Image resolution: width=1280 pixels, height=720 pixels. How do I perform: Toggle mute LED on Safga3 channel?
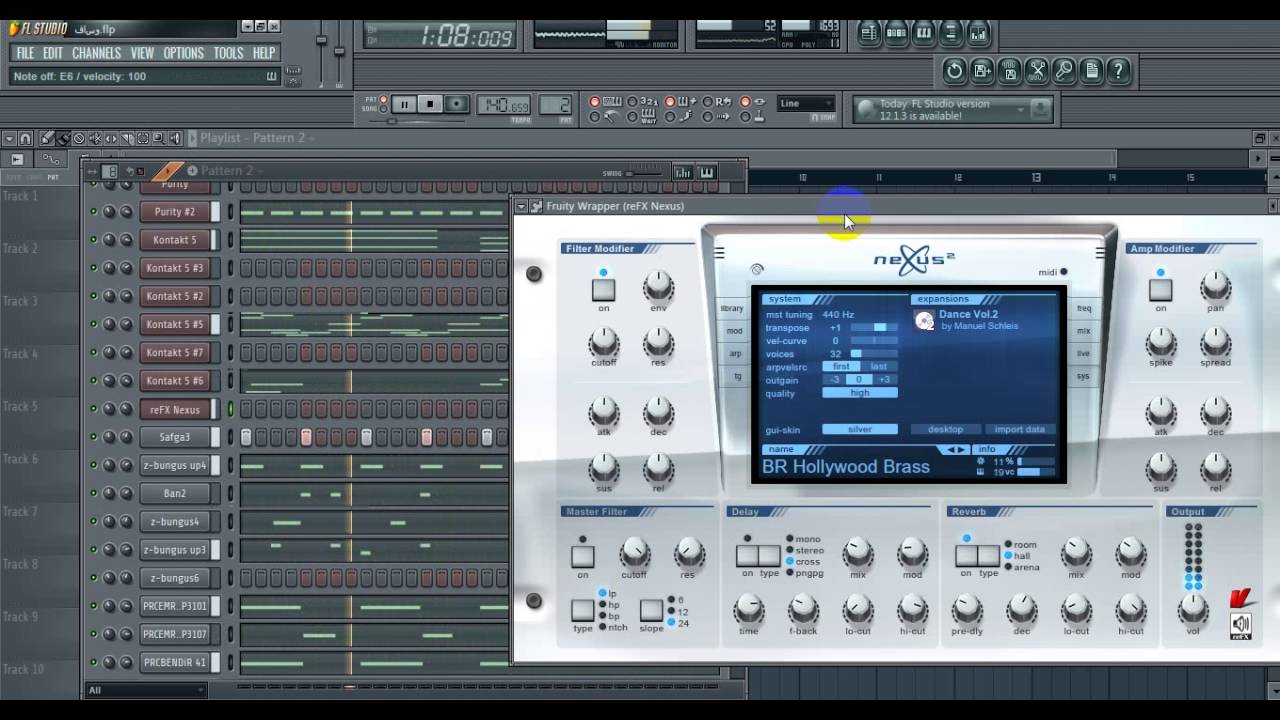coord(94,437)
